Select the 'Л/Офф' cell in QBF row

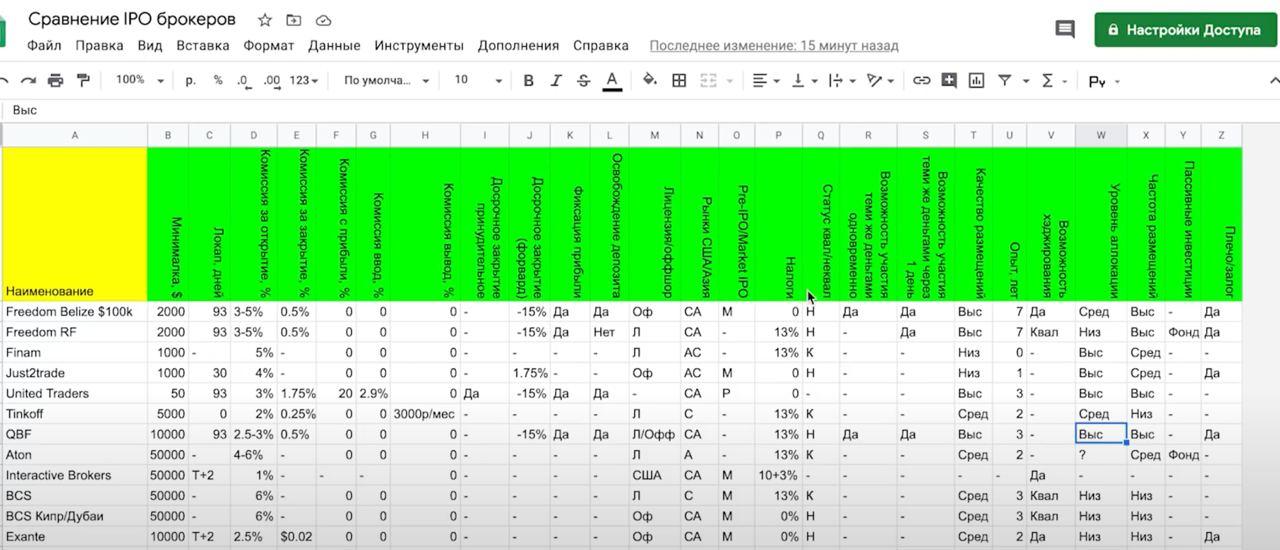654,434
